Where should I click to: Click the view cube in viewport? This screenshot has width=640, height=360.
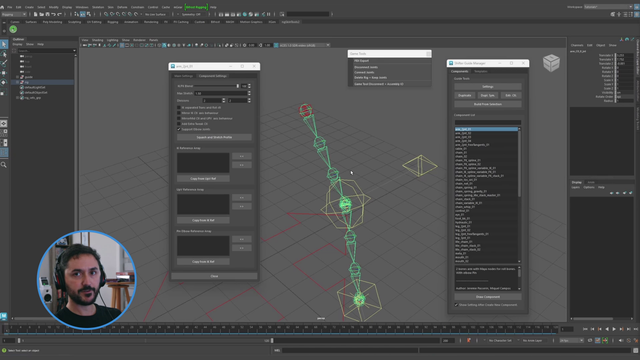[x=551, y=63]
